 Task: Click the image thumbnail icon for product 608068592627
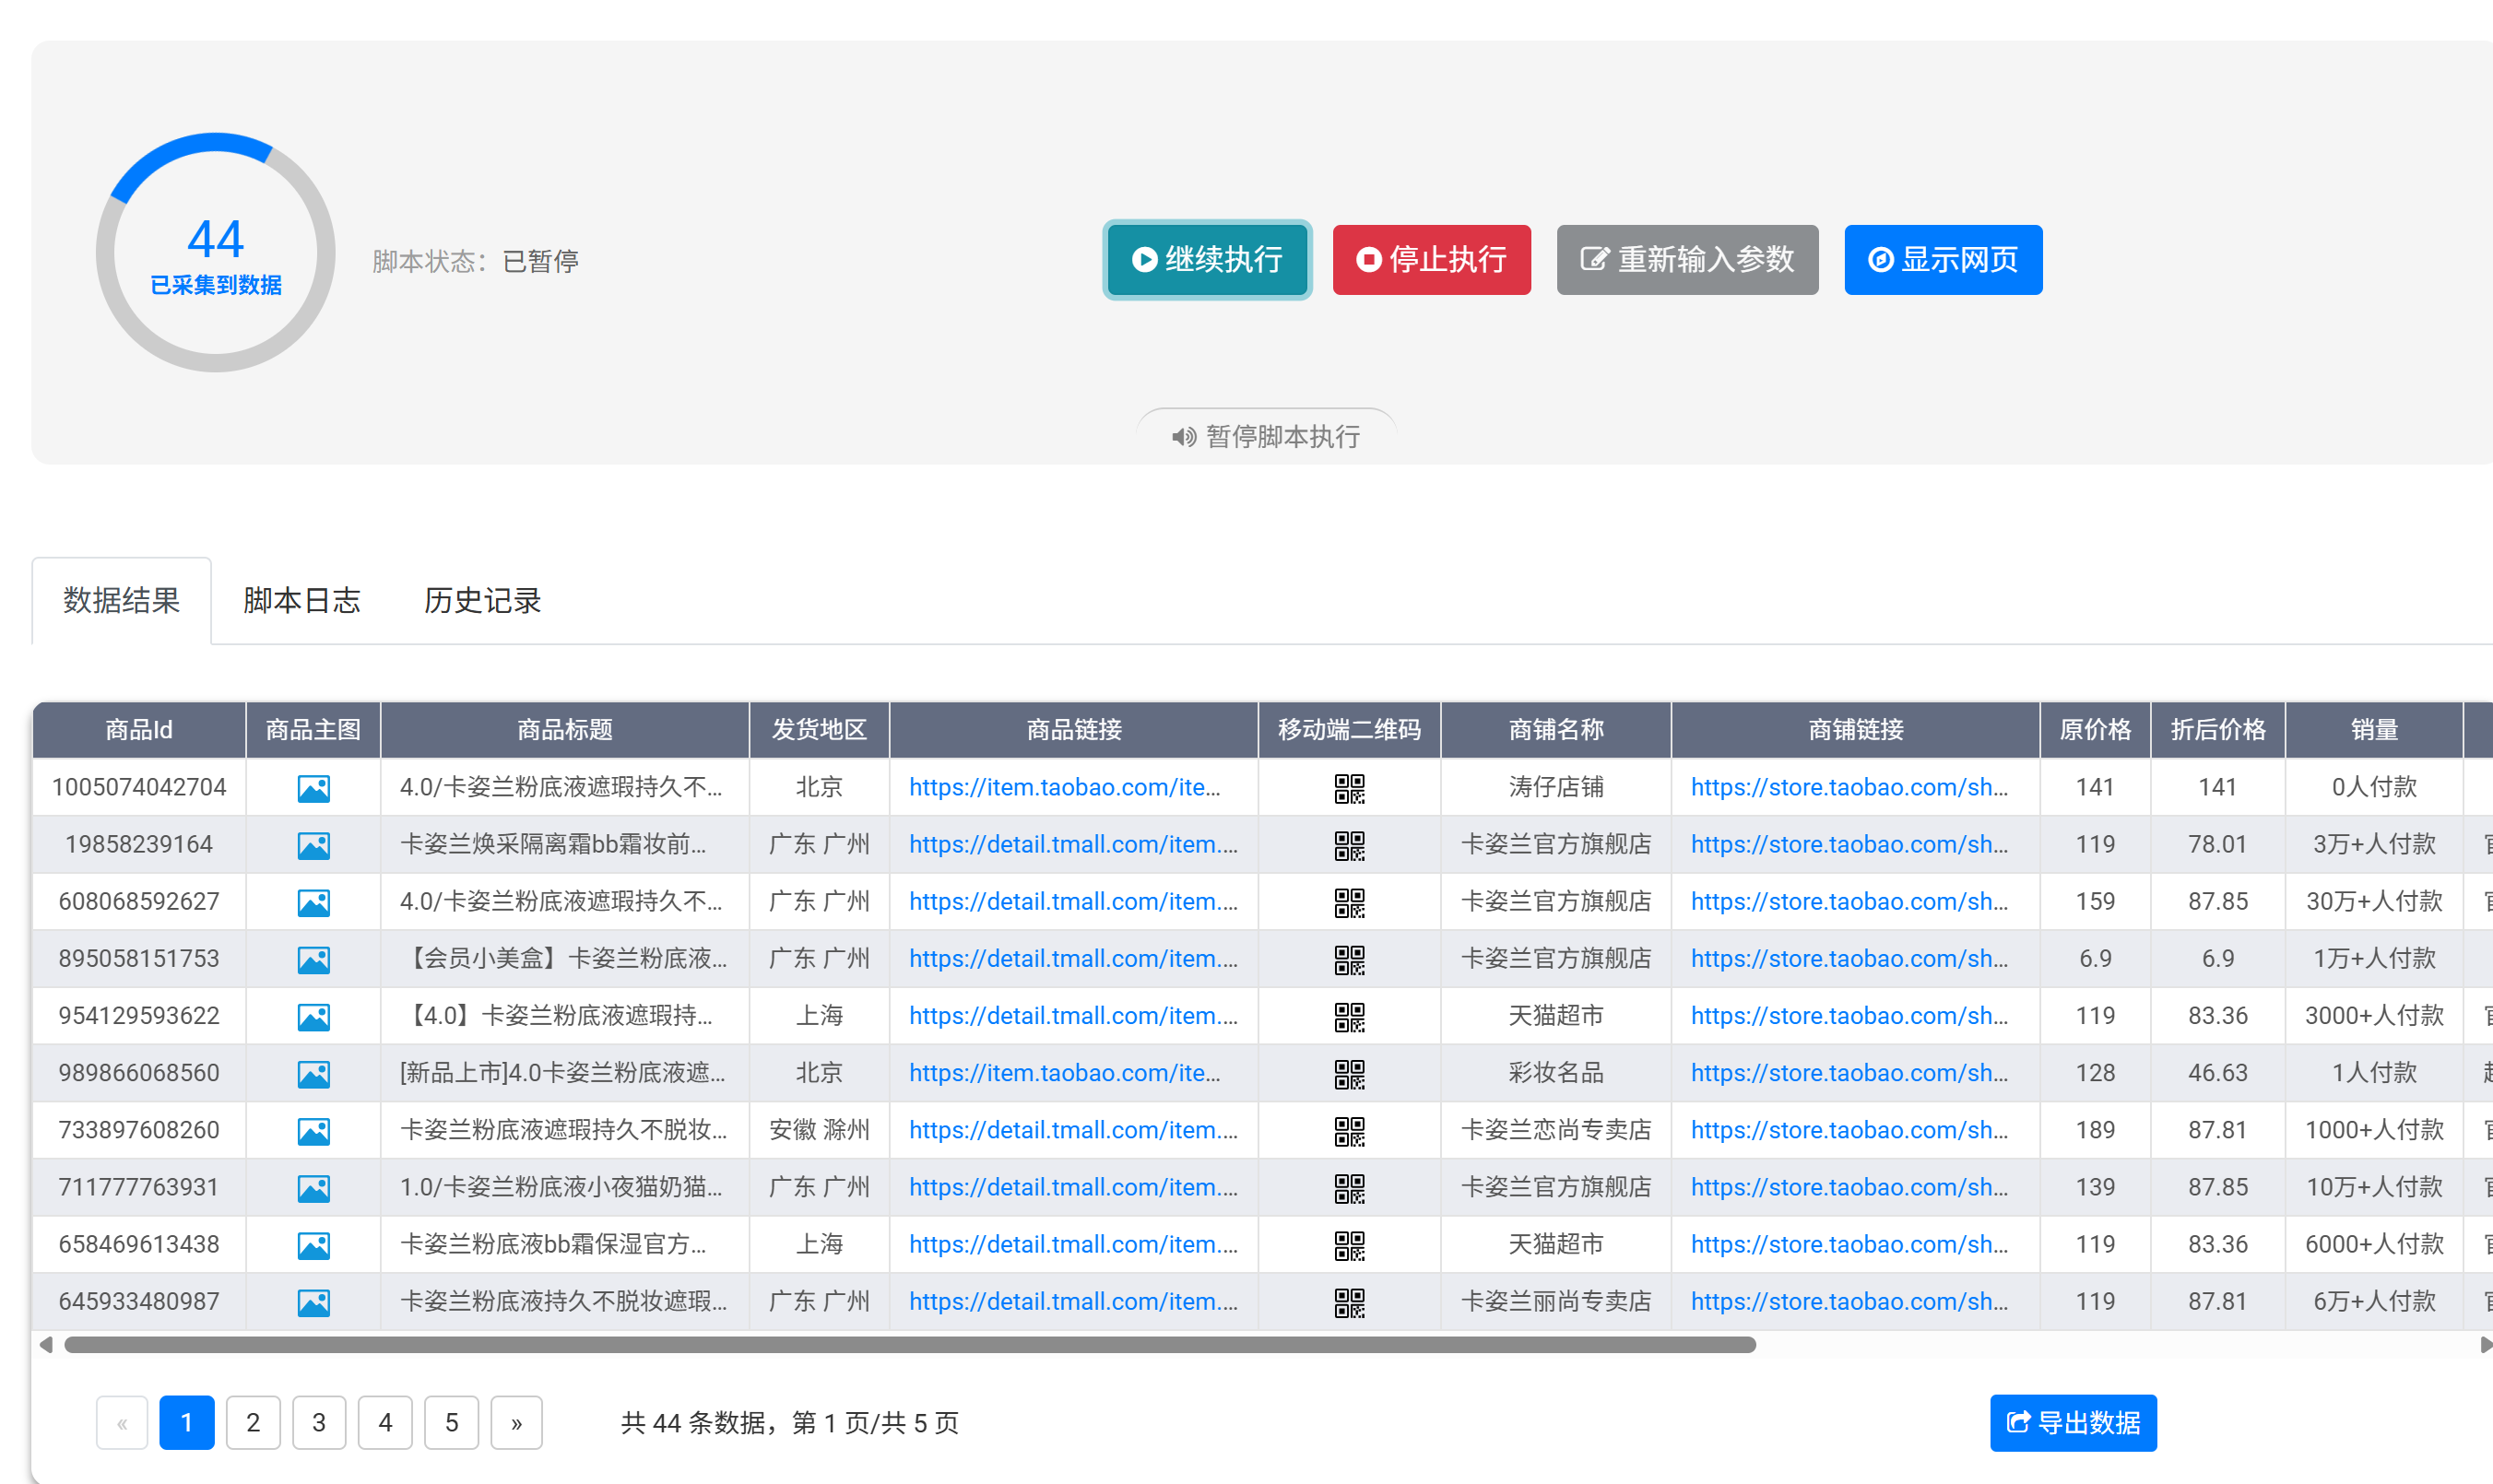pos(313,902)
